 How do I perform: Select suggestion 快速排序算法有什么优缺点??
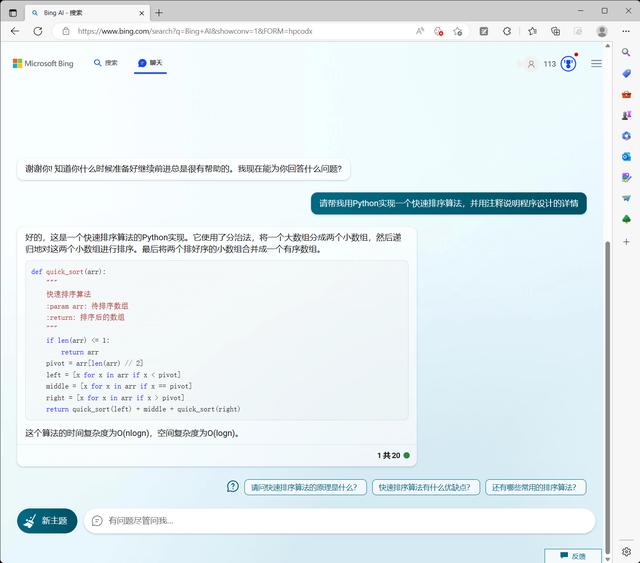coord(425,488)
